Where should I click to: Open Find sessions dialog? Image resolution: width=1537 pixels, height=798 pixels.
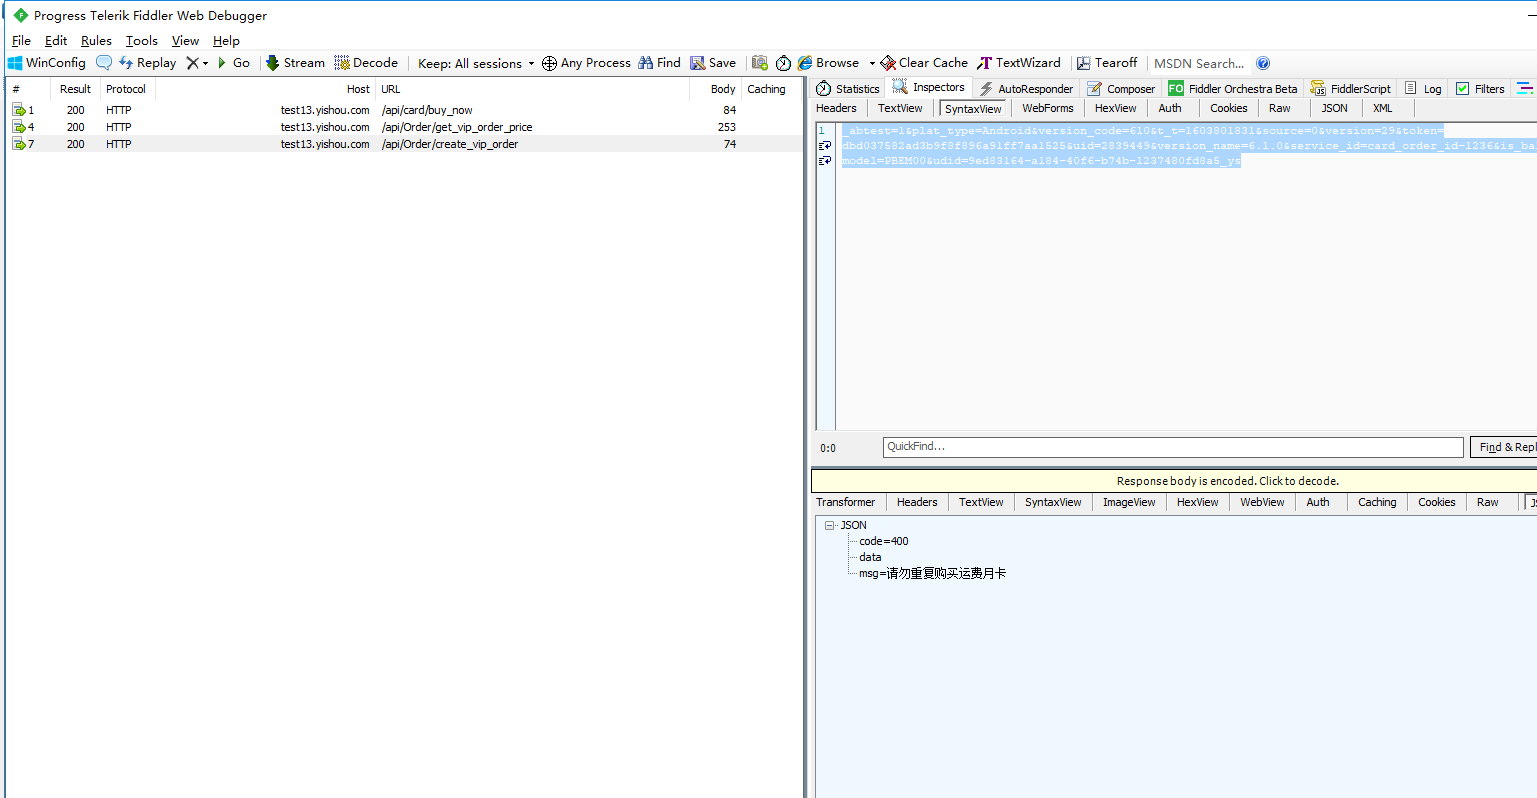click(x=659, y=63)
